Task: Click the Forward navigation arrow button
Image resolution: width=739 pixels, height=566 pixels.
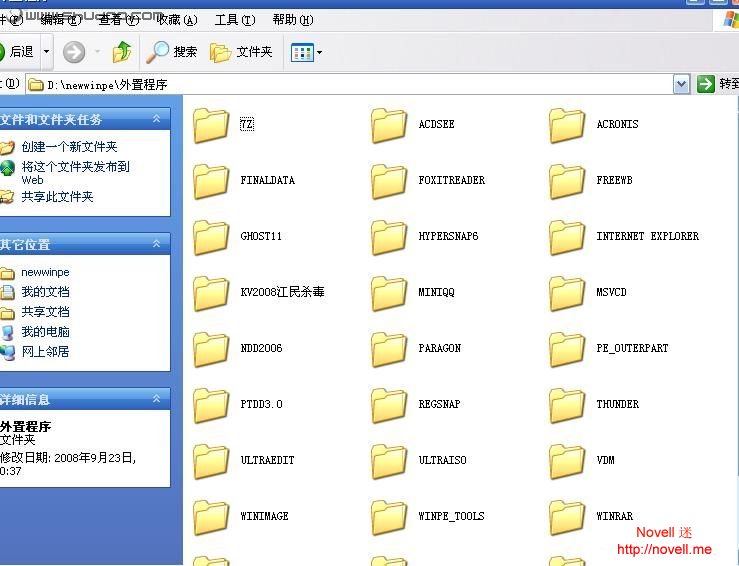Action: 74,52
